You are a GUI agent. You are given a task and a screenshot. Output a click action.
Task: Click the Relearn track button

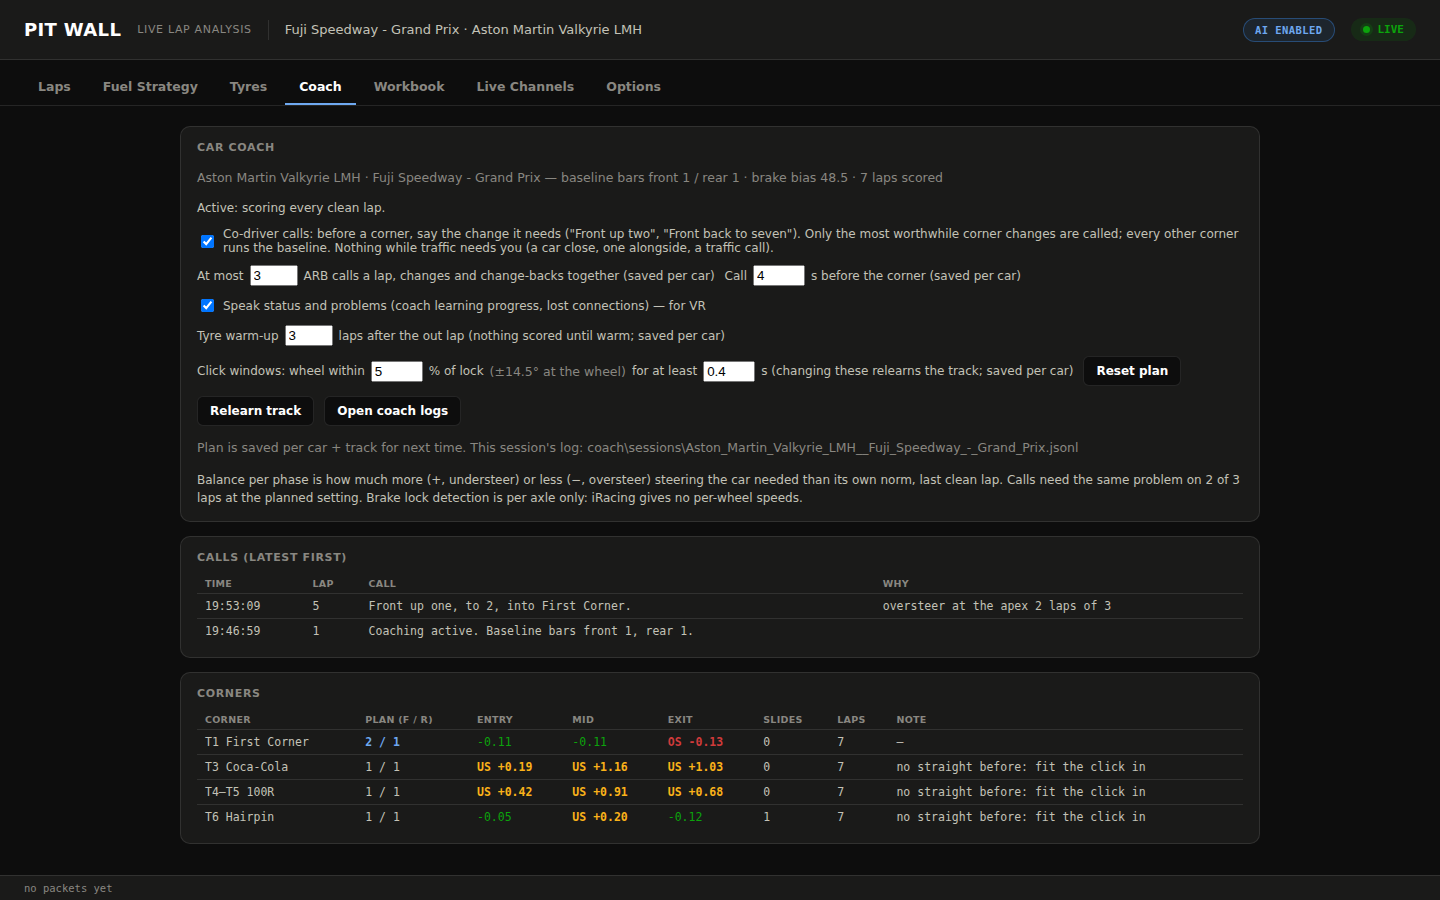pyautogui.click(x=255, y=411)
